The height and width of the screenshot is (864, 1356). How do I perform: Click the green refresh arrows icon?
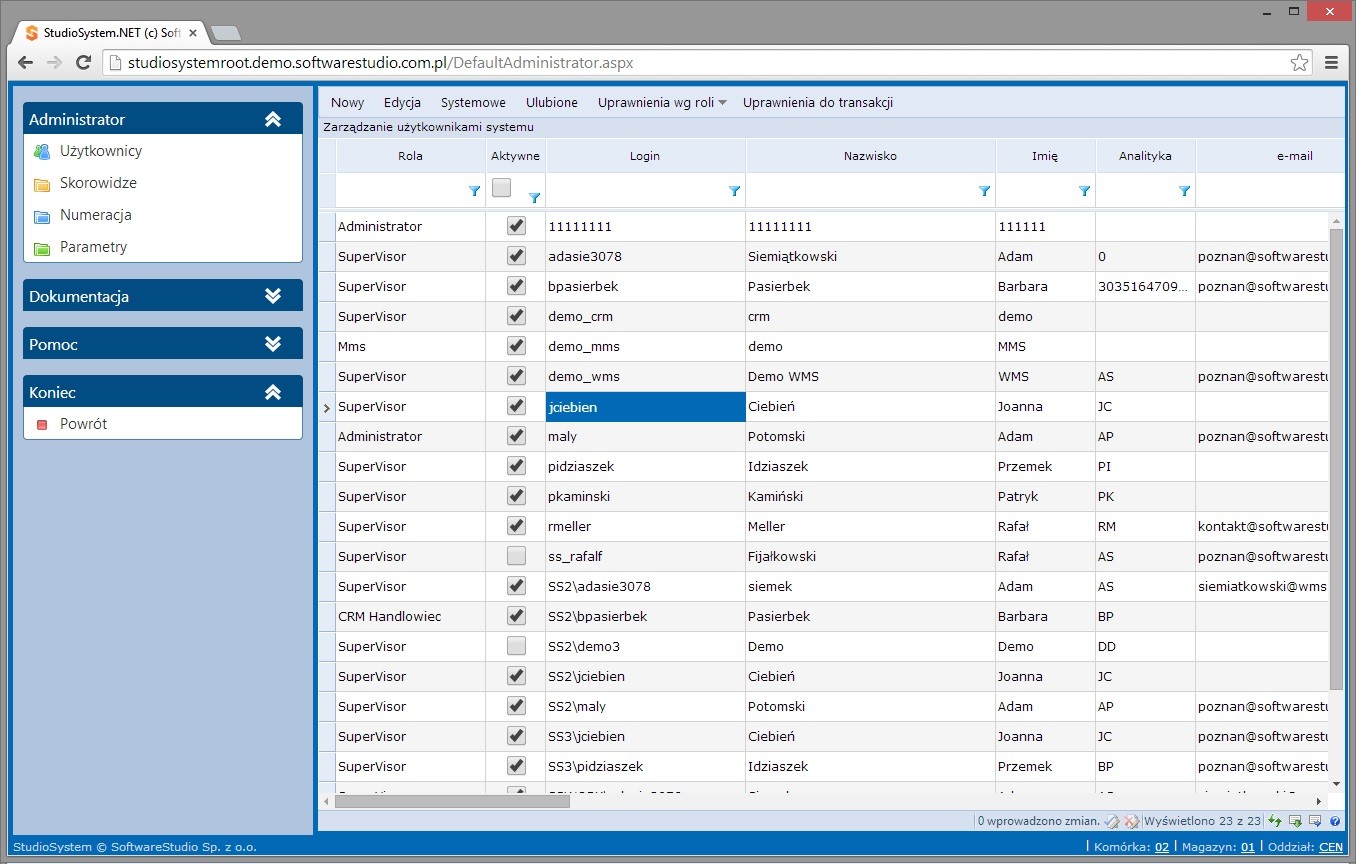click(1275, 821)
